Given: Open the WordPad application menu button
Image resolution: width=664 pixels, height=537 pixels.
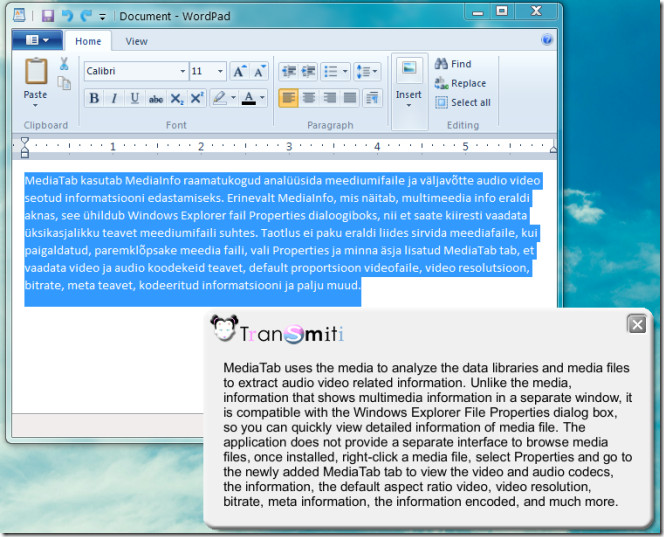Looking at the screenshot, I should tap(37, 41).
